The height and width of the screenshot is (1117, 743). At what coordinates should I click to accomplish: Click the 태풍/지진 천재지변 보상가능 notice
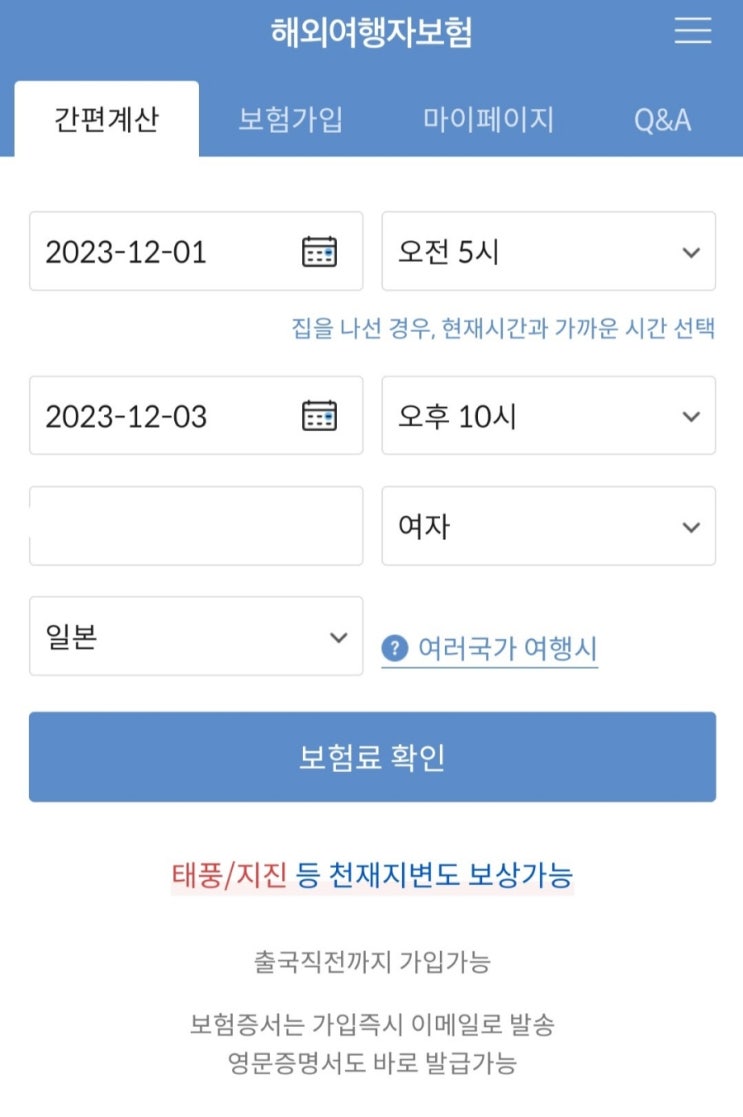[372, 876]
